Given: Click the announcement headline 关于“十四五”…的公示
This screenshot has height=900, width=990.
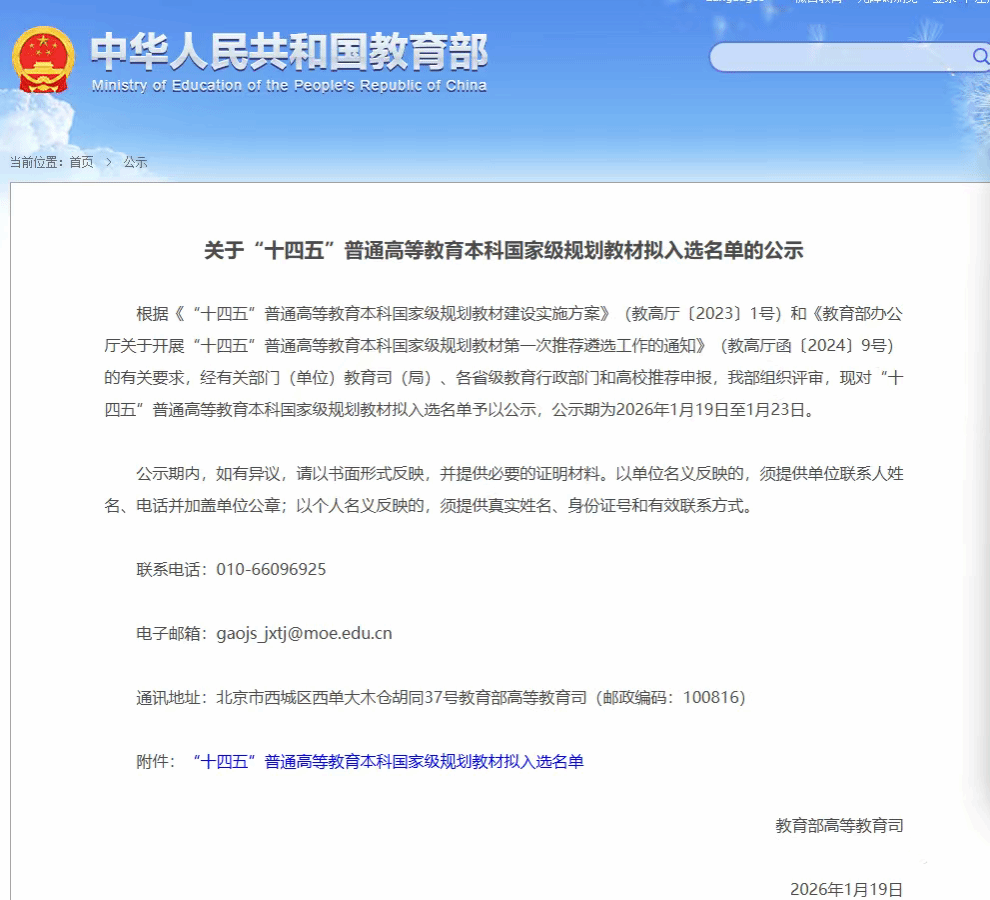Looking at the screenshot, I should (504, 251).
